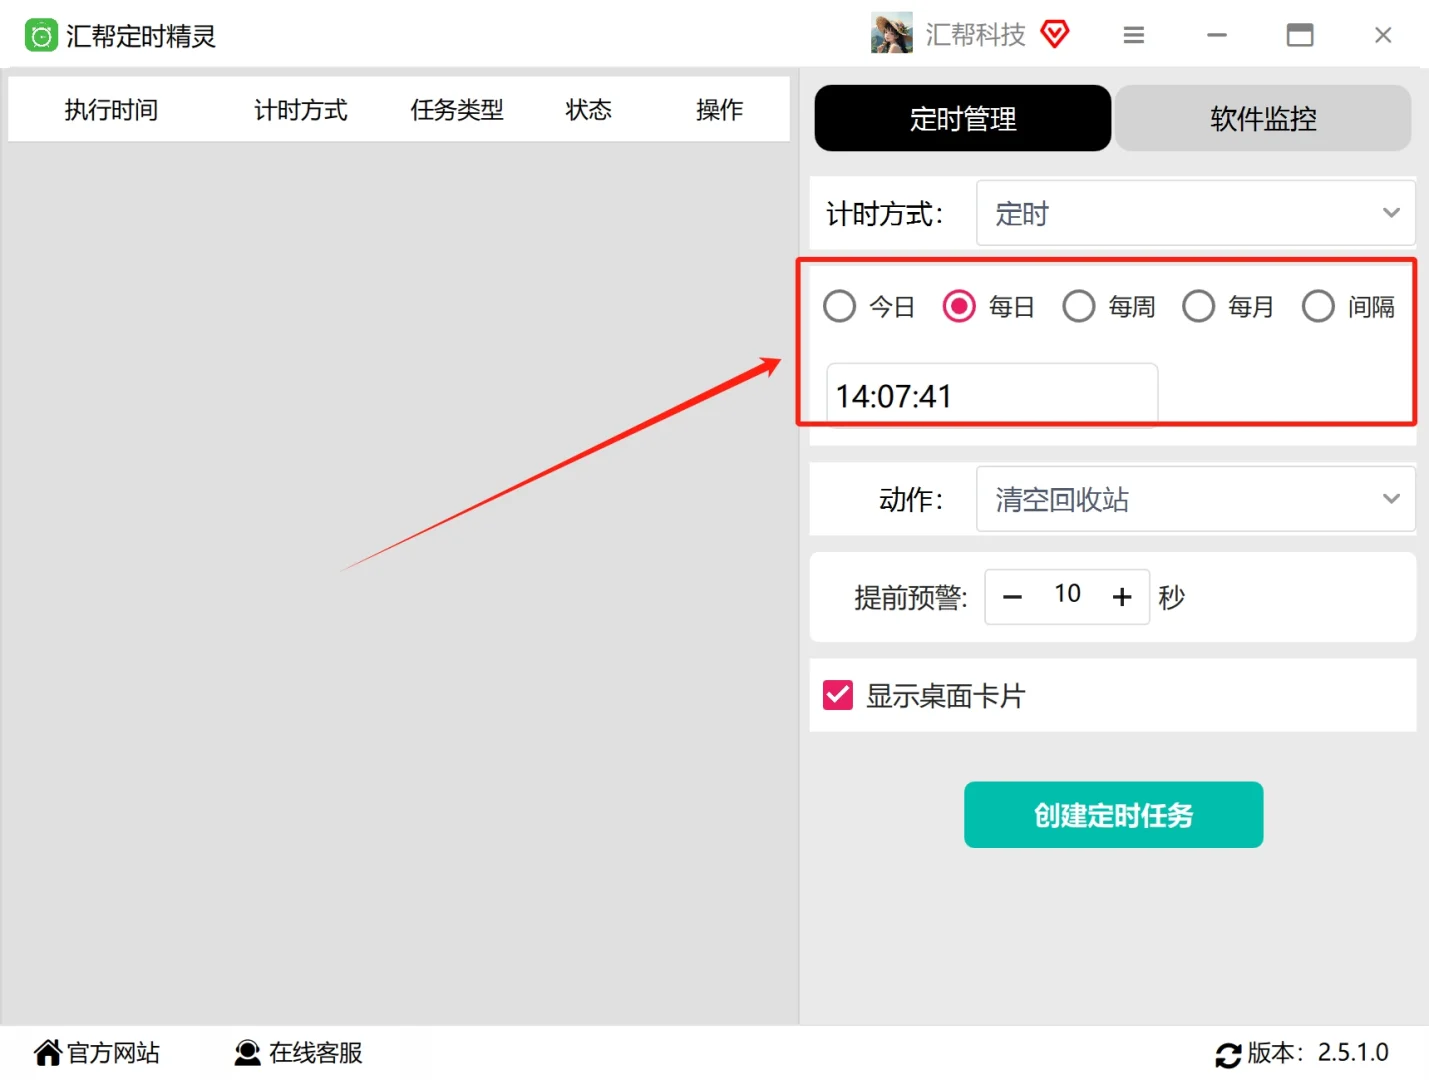Click the customer service icon beside 在线客服
This screenshot has height=1080, width=1429.
tap(246, 1052)
